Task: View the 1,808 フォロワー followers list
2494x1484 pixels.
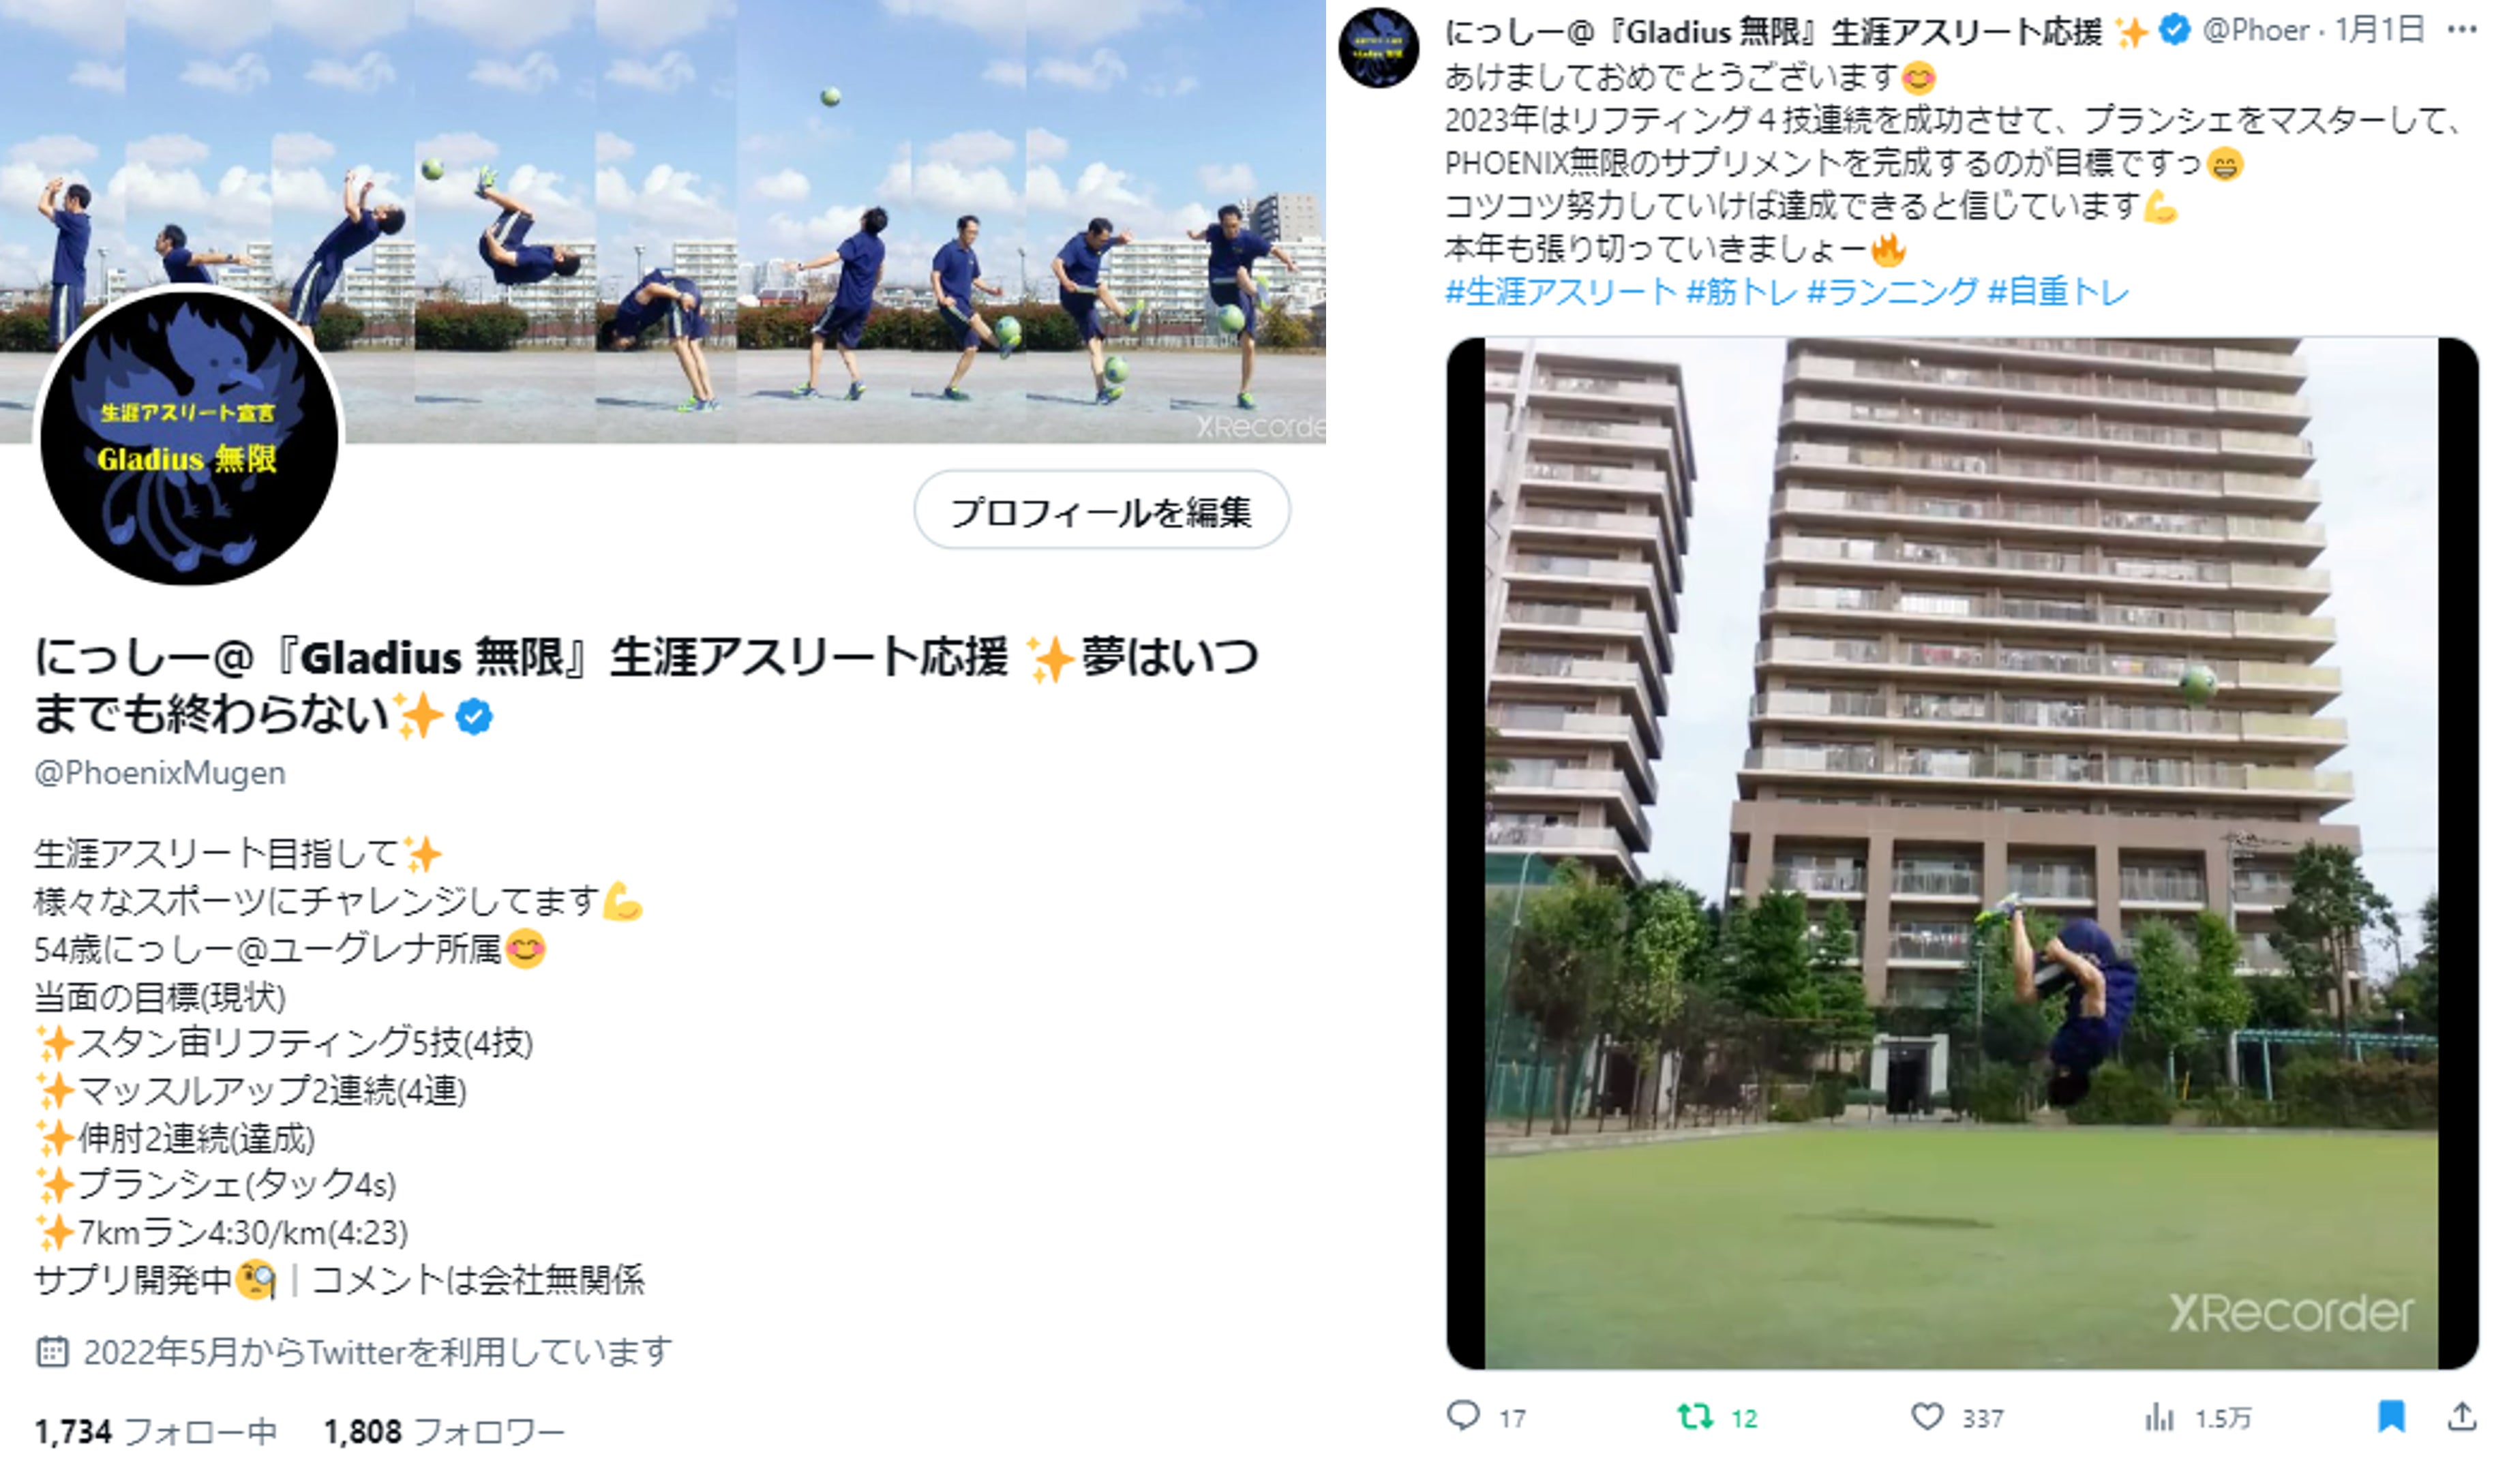Action: tap(444, 1431)
